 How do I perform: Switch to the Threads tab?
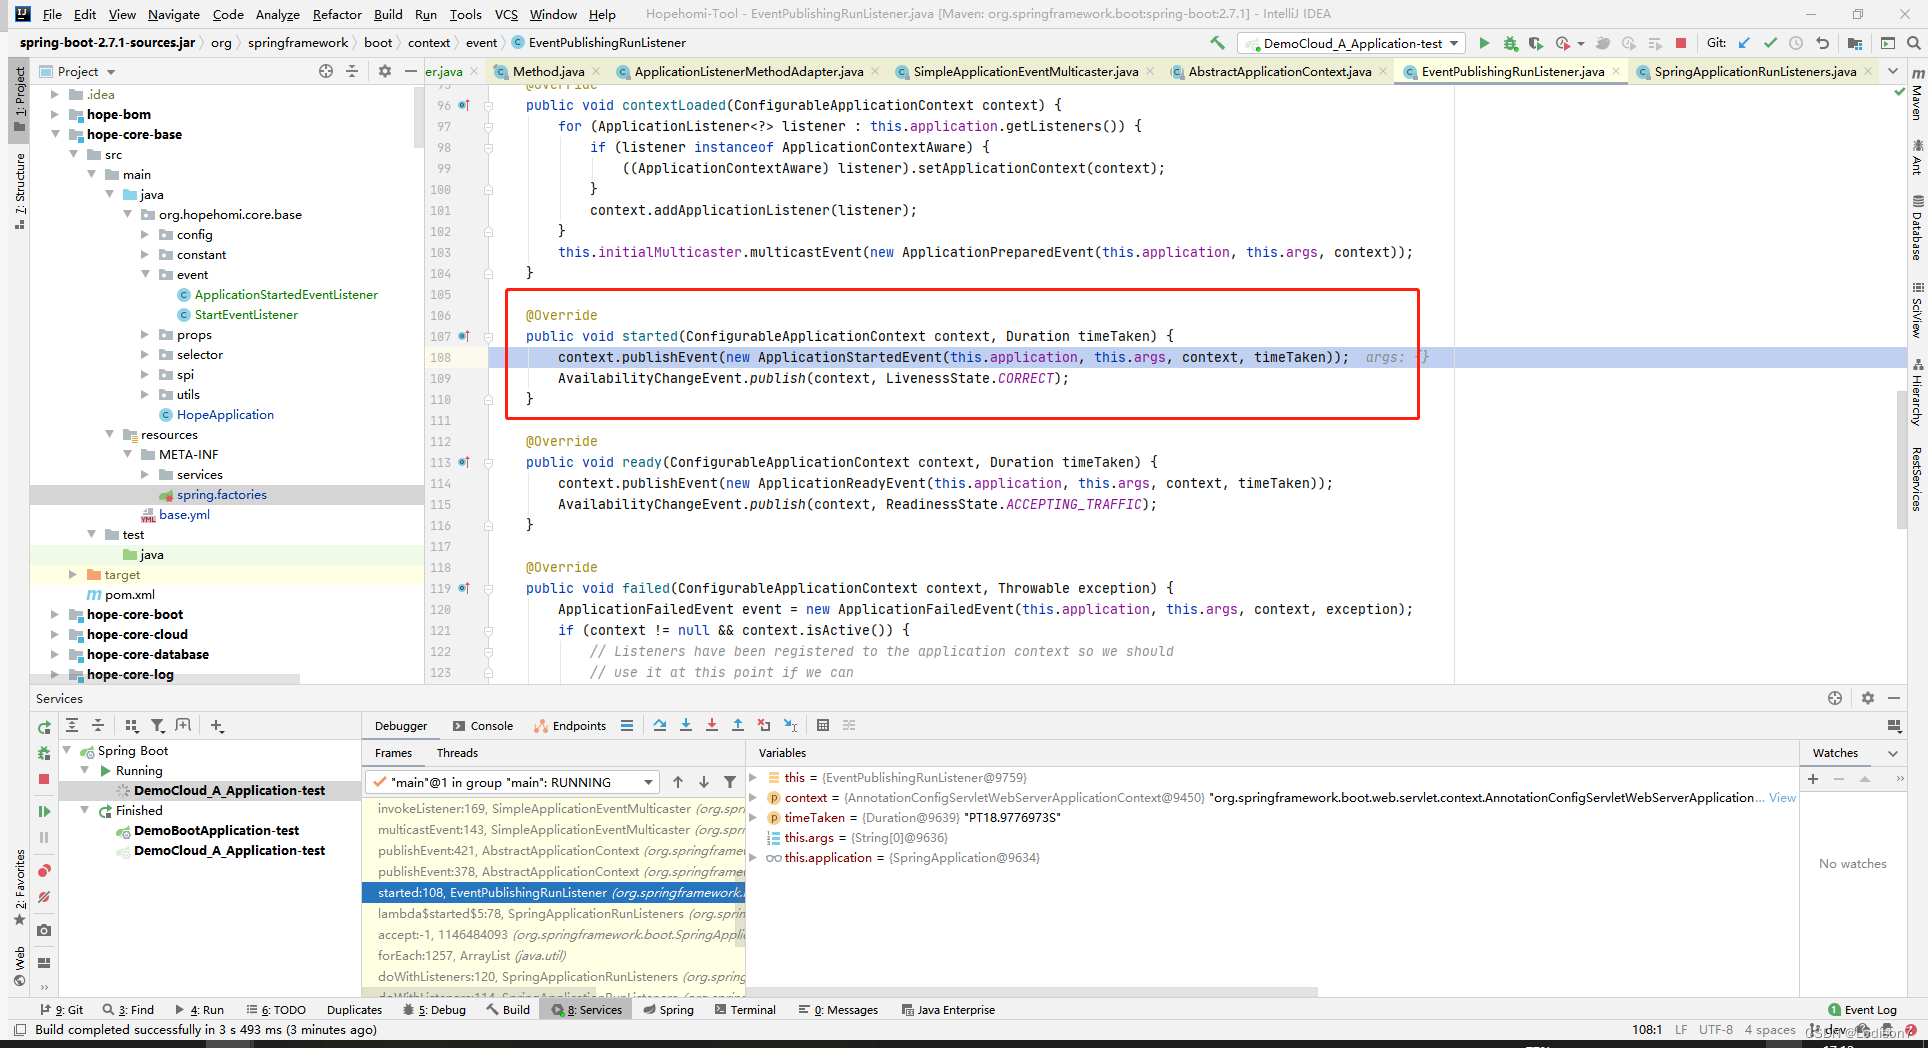pos(457,753)
